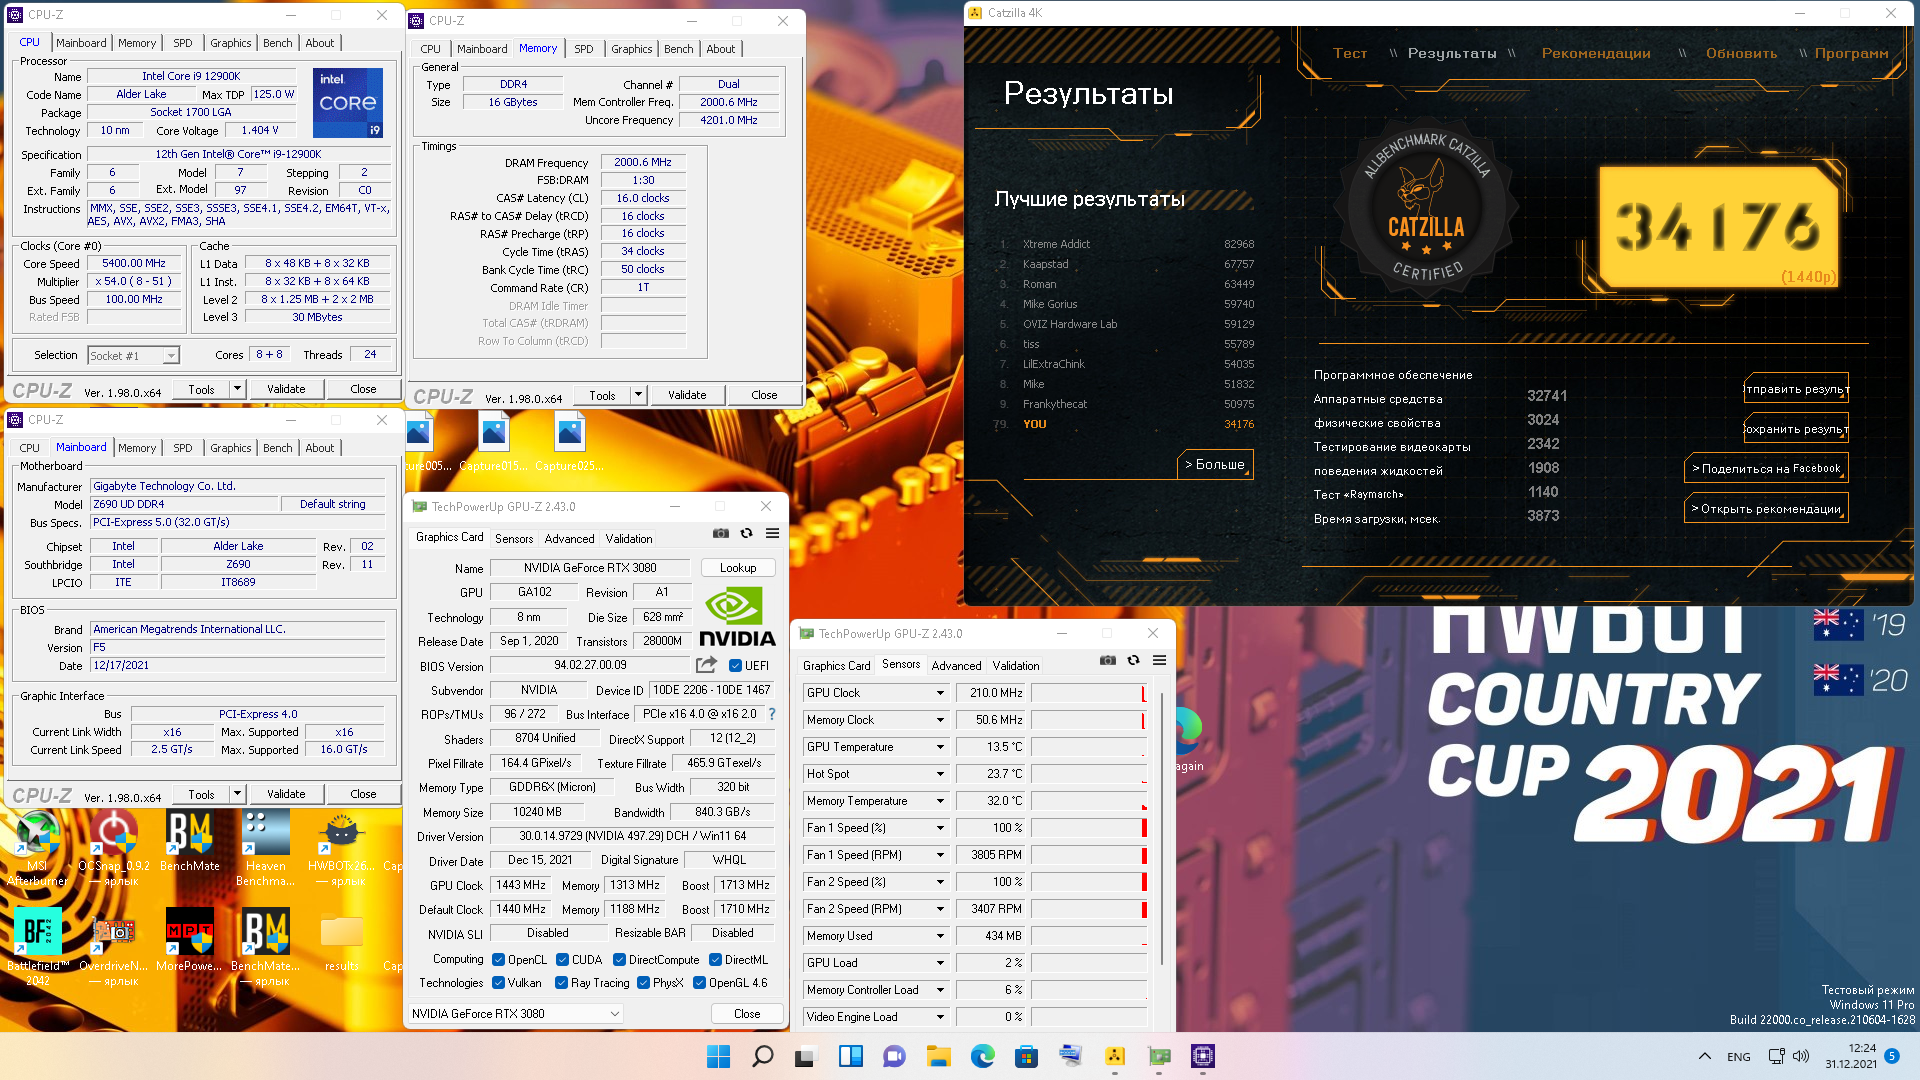Screen dimensions: 1920x1080
Task: Open HWBOT desktop shortcut with cat icon
Action: [341, 848]
